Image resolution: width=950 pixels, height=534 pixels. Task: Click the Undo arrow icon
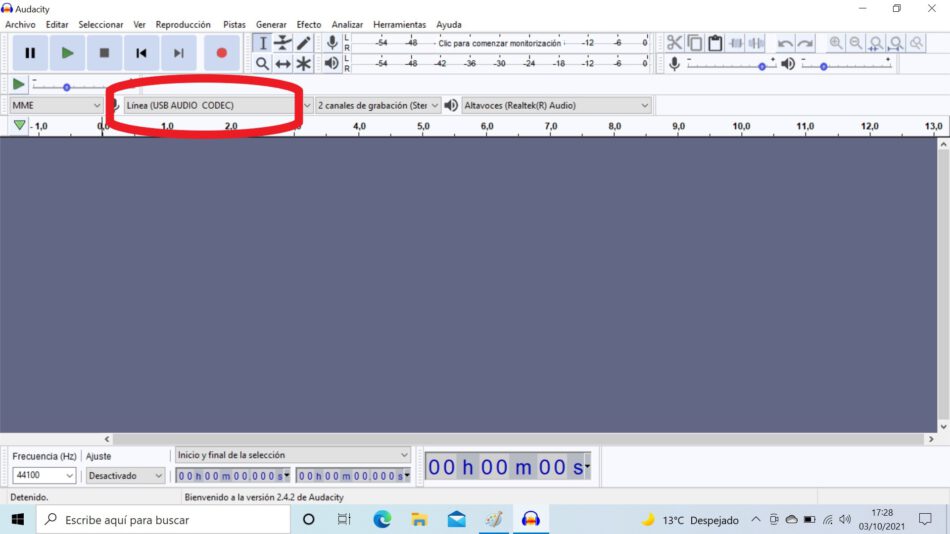[785, 43]
